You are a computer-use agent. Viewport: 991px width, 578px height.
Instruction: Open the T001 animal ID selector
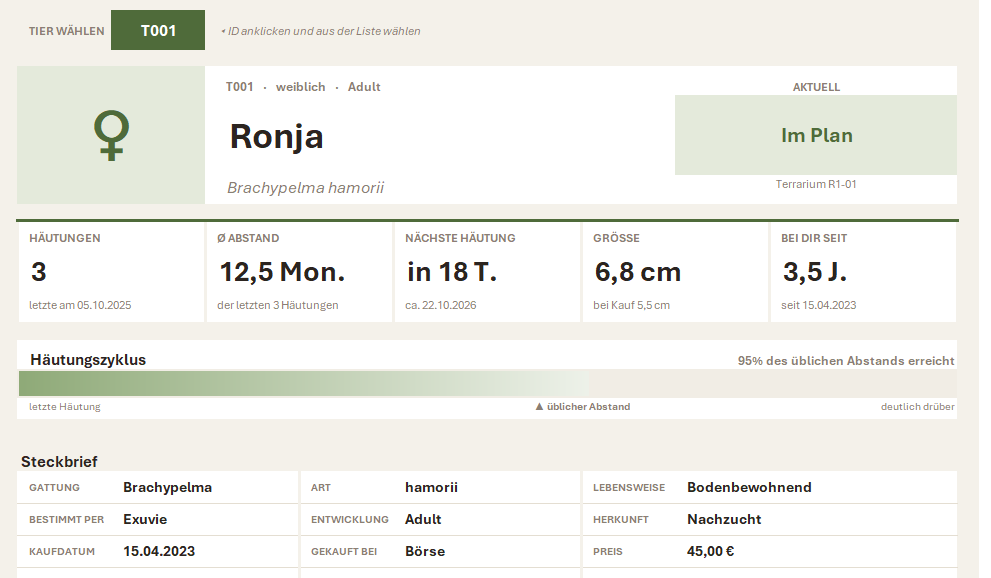(x=158, y=30)
